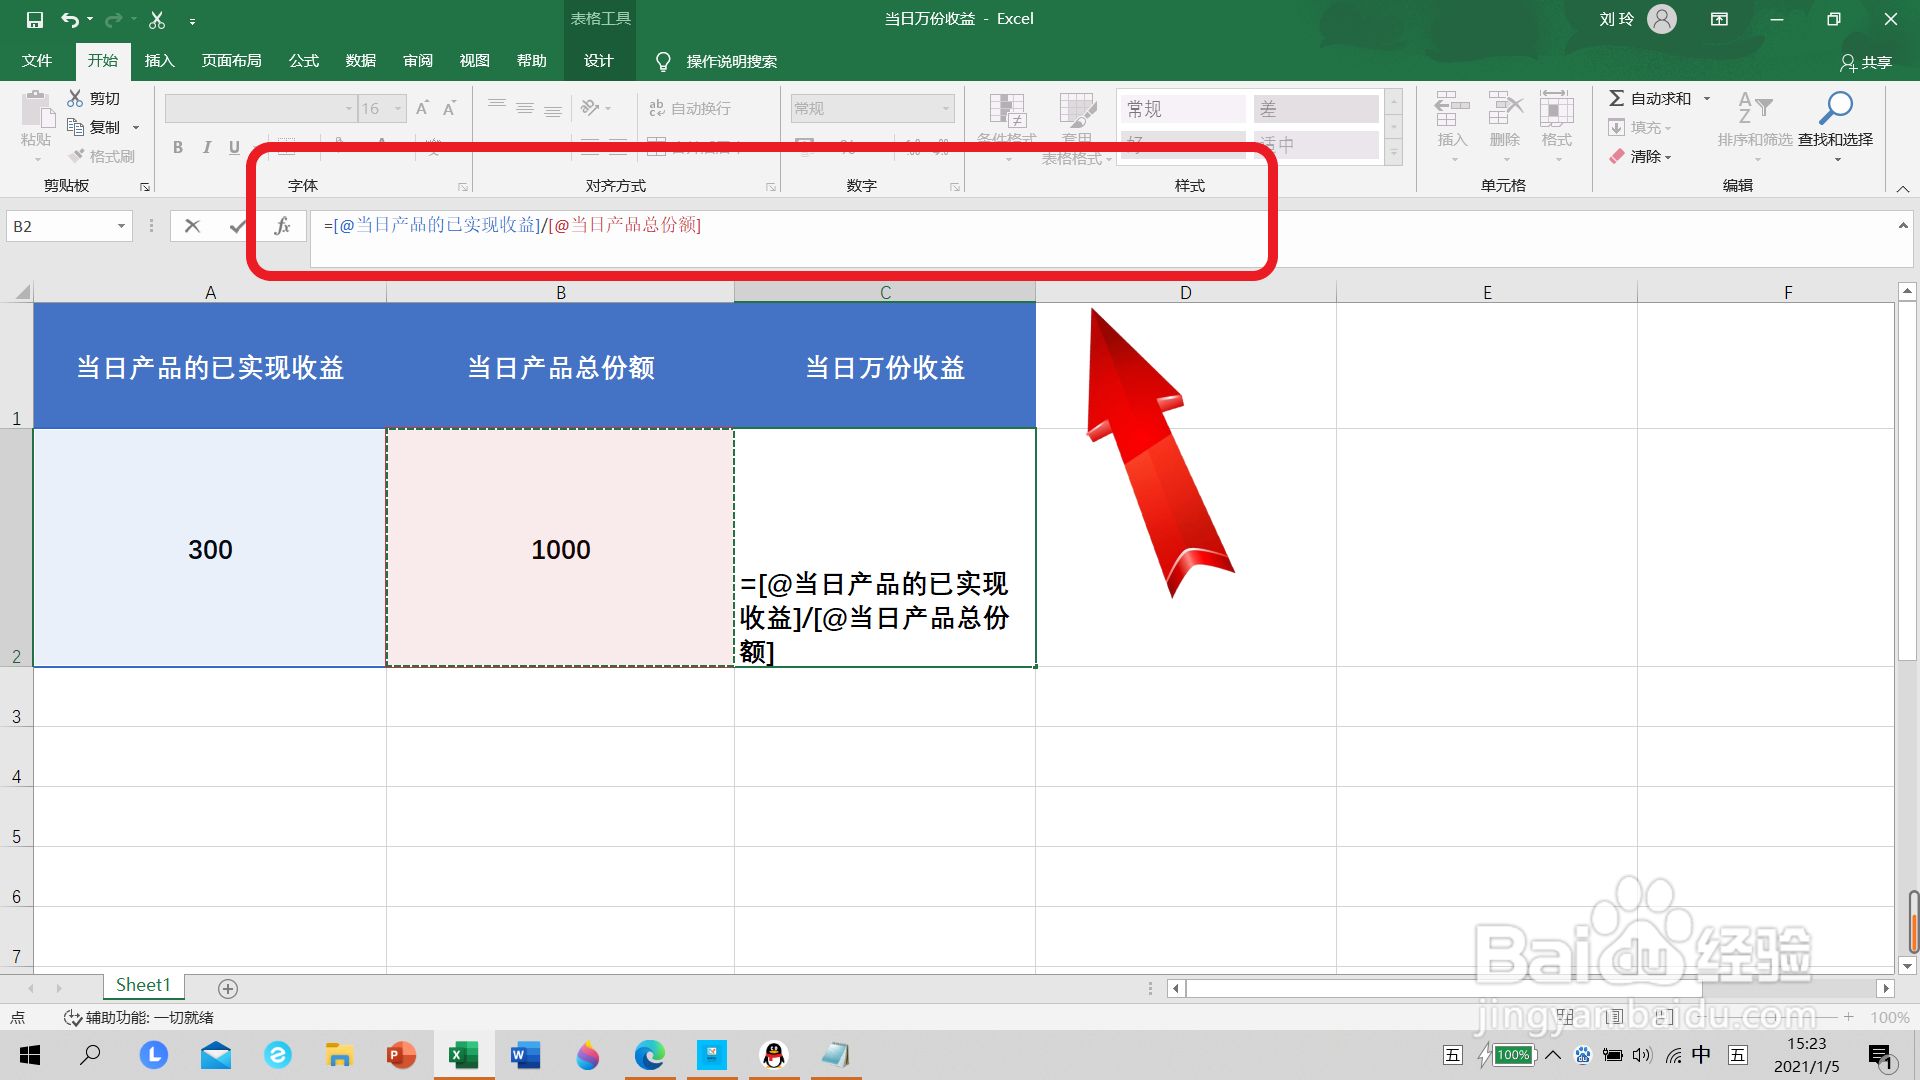Click the Insert Function fx icon
1920x1080 pixels.
(x=283, y=226)
